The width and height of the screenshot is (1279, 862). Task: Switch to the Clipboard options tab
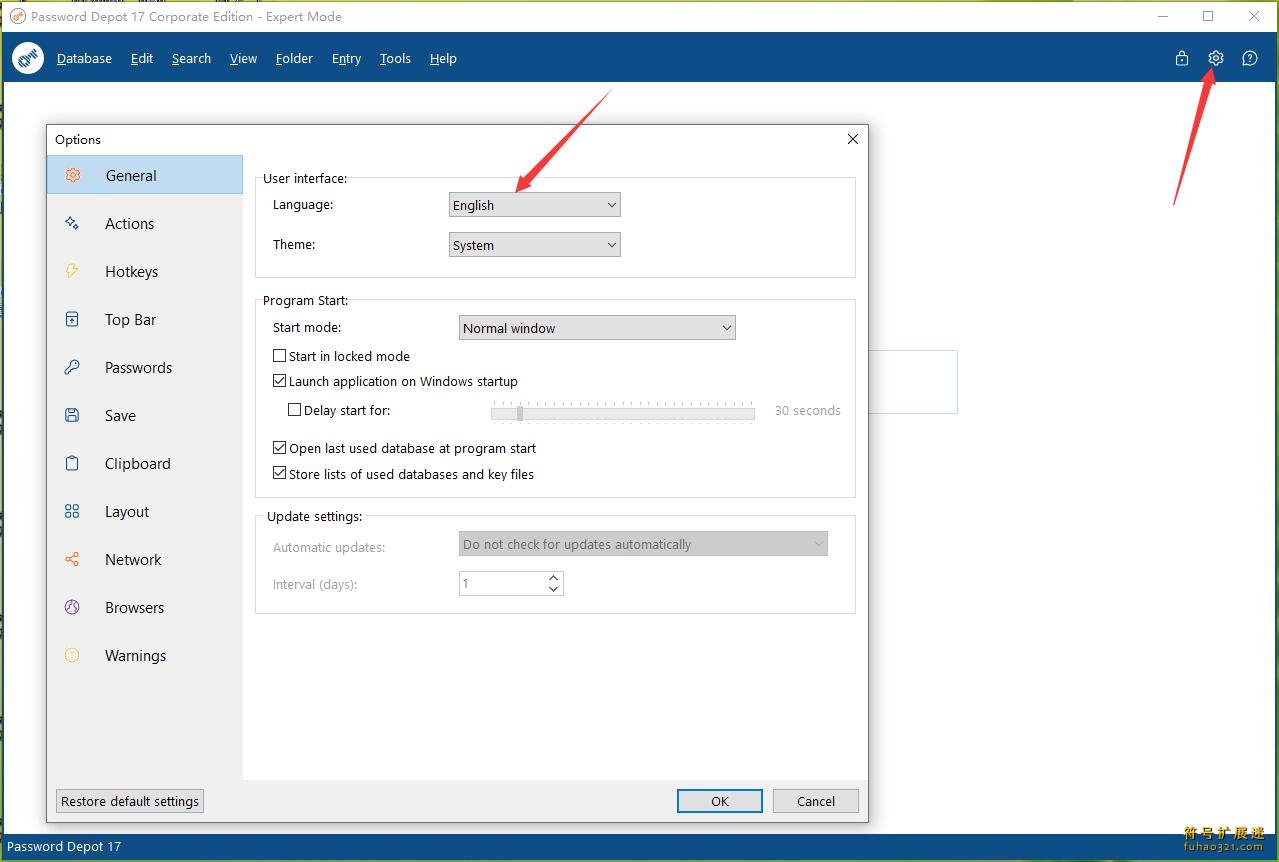(x=145, y=463)
